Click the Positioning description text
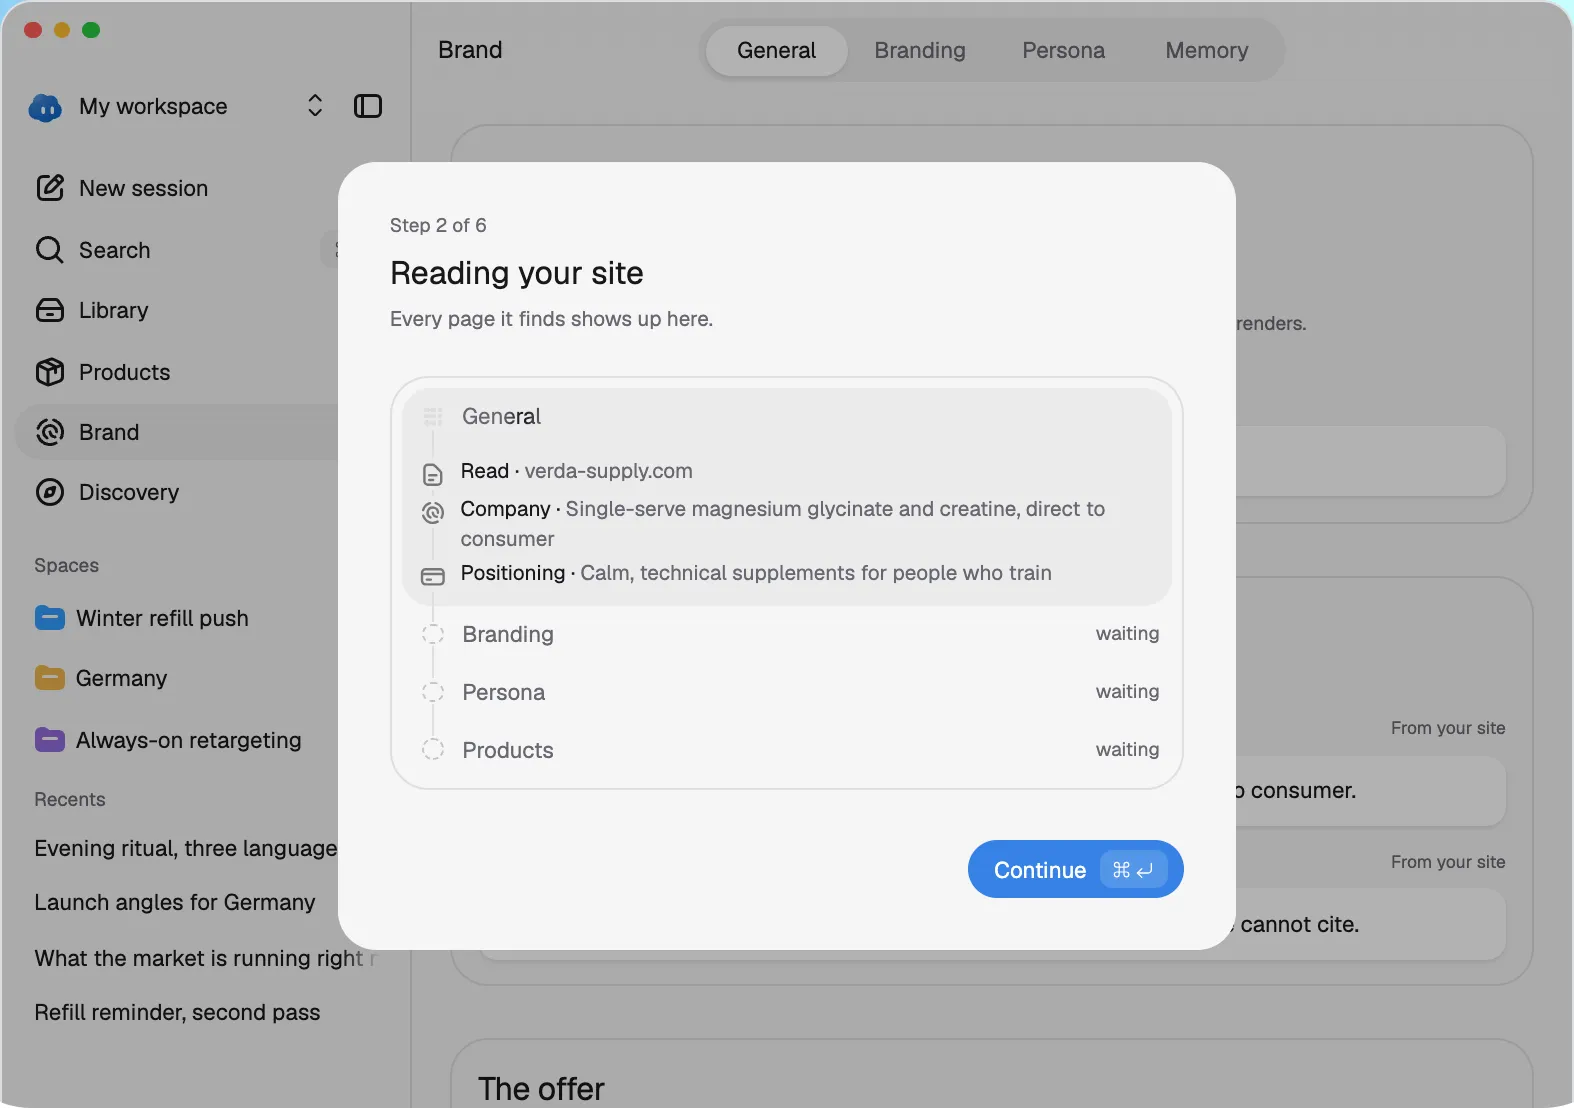Screen dimensions: 1574x1108 point(816,573)
